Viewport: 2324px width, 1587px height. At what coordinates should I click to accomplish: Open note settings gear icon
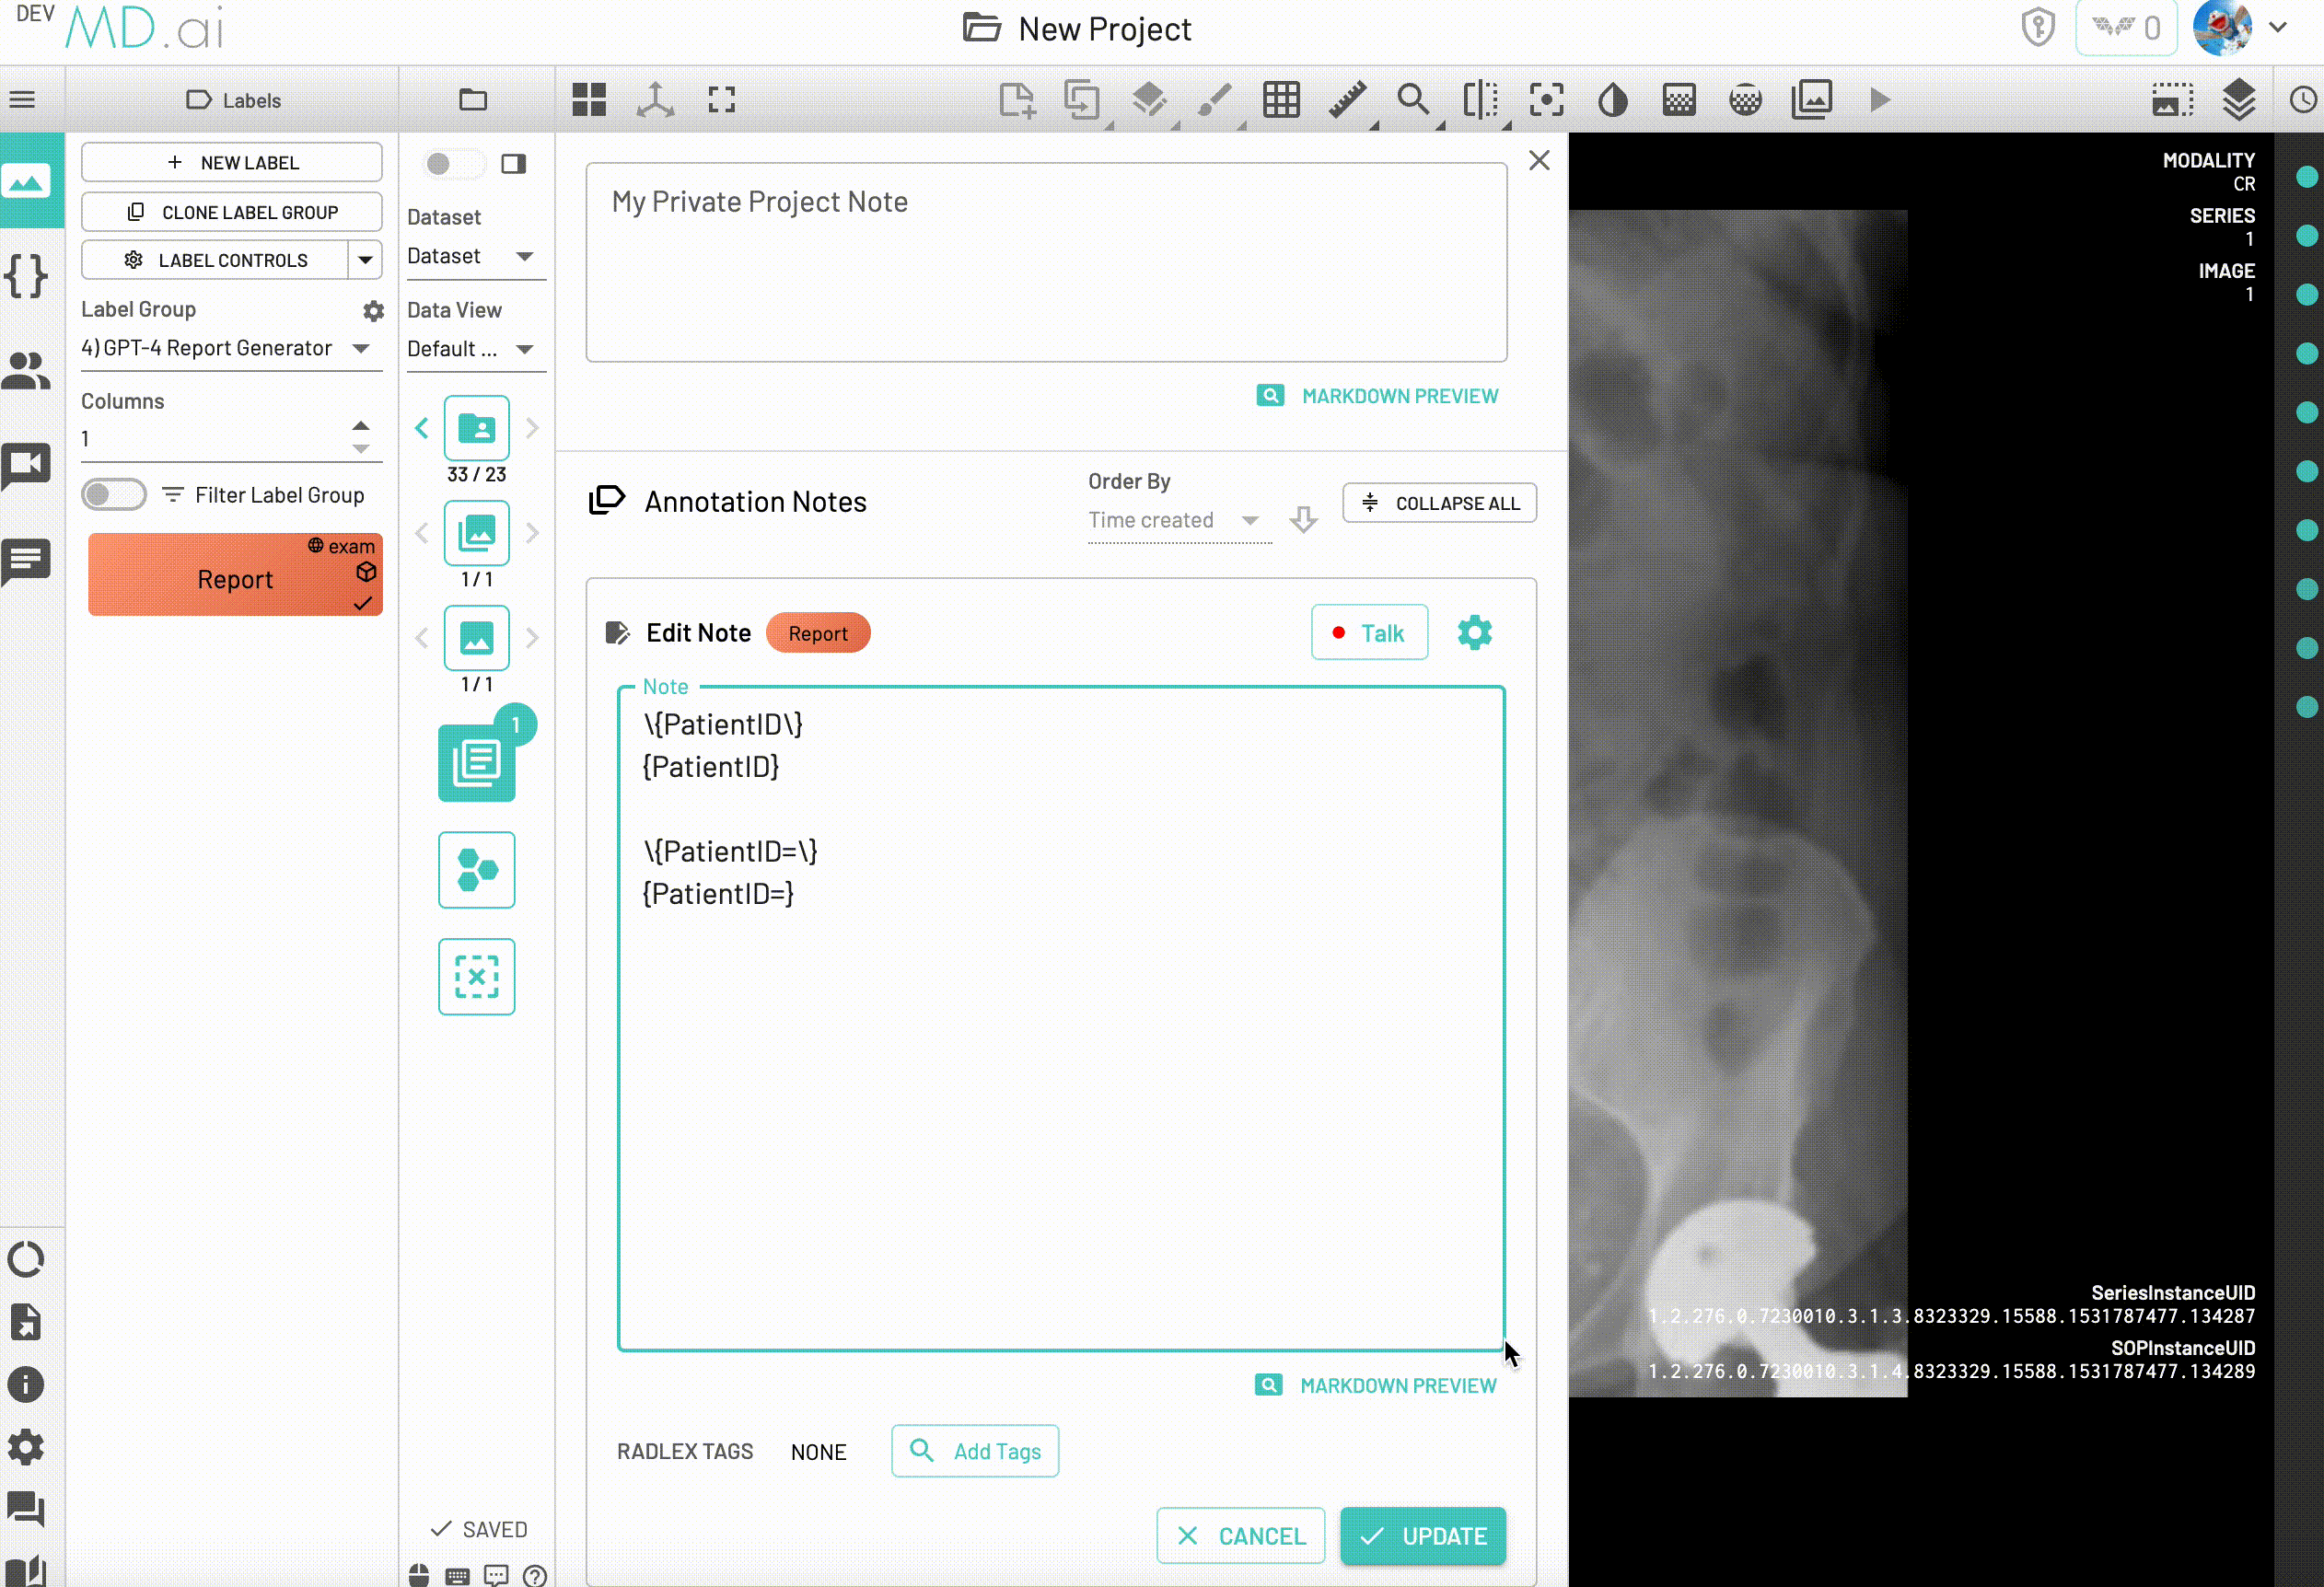click(x=1474, y=633)
